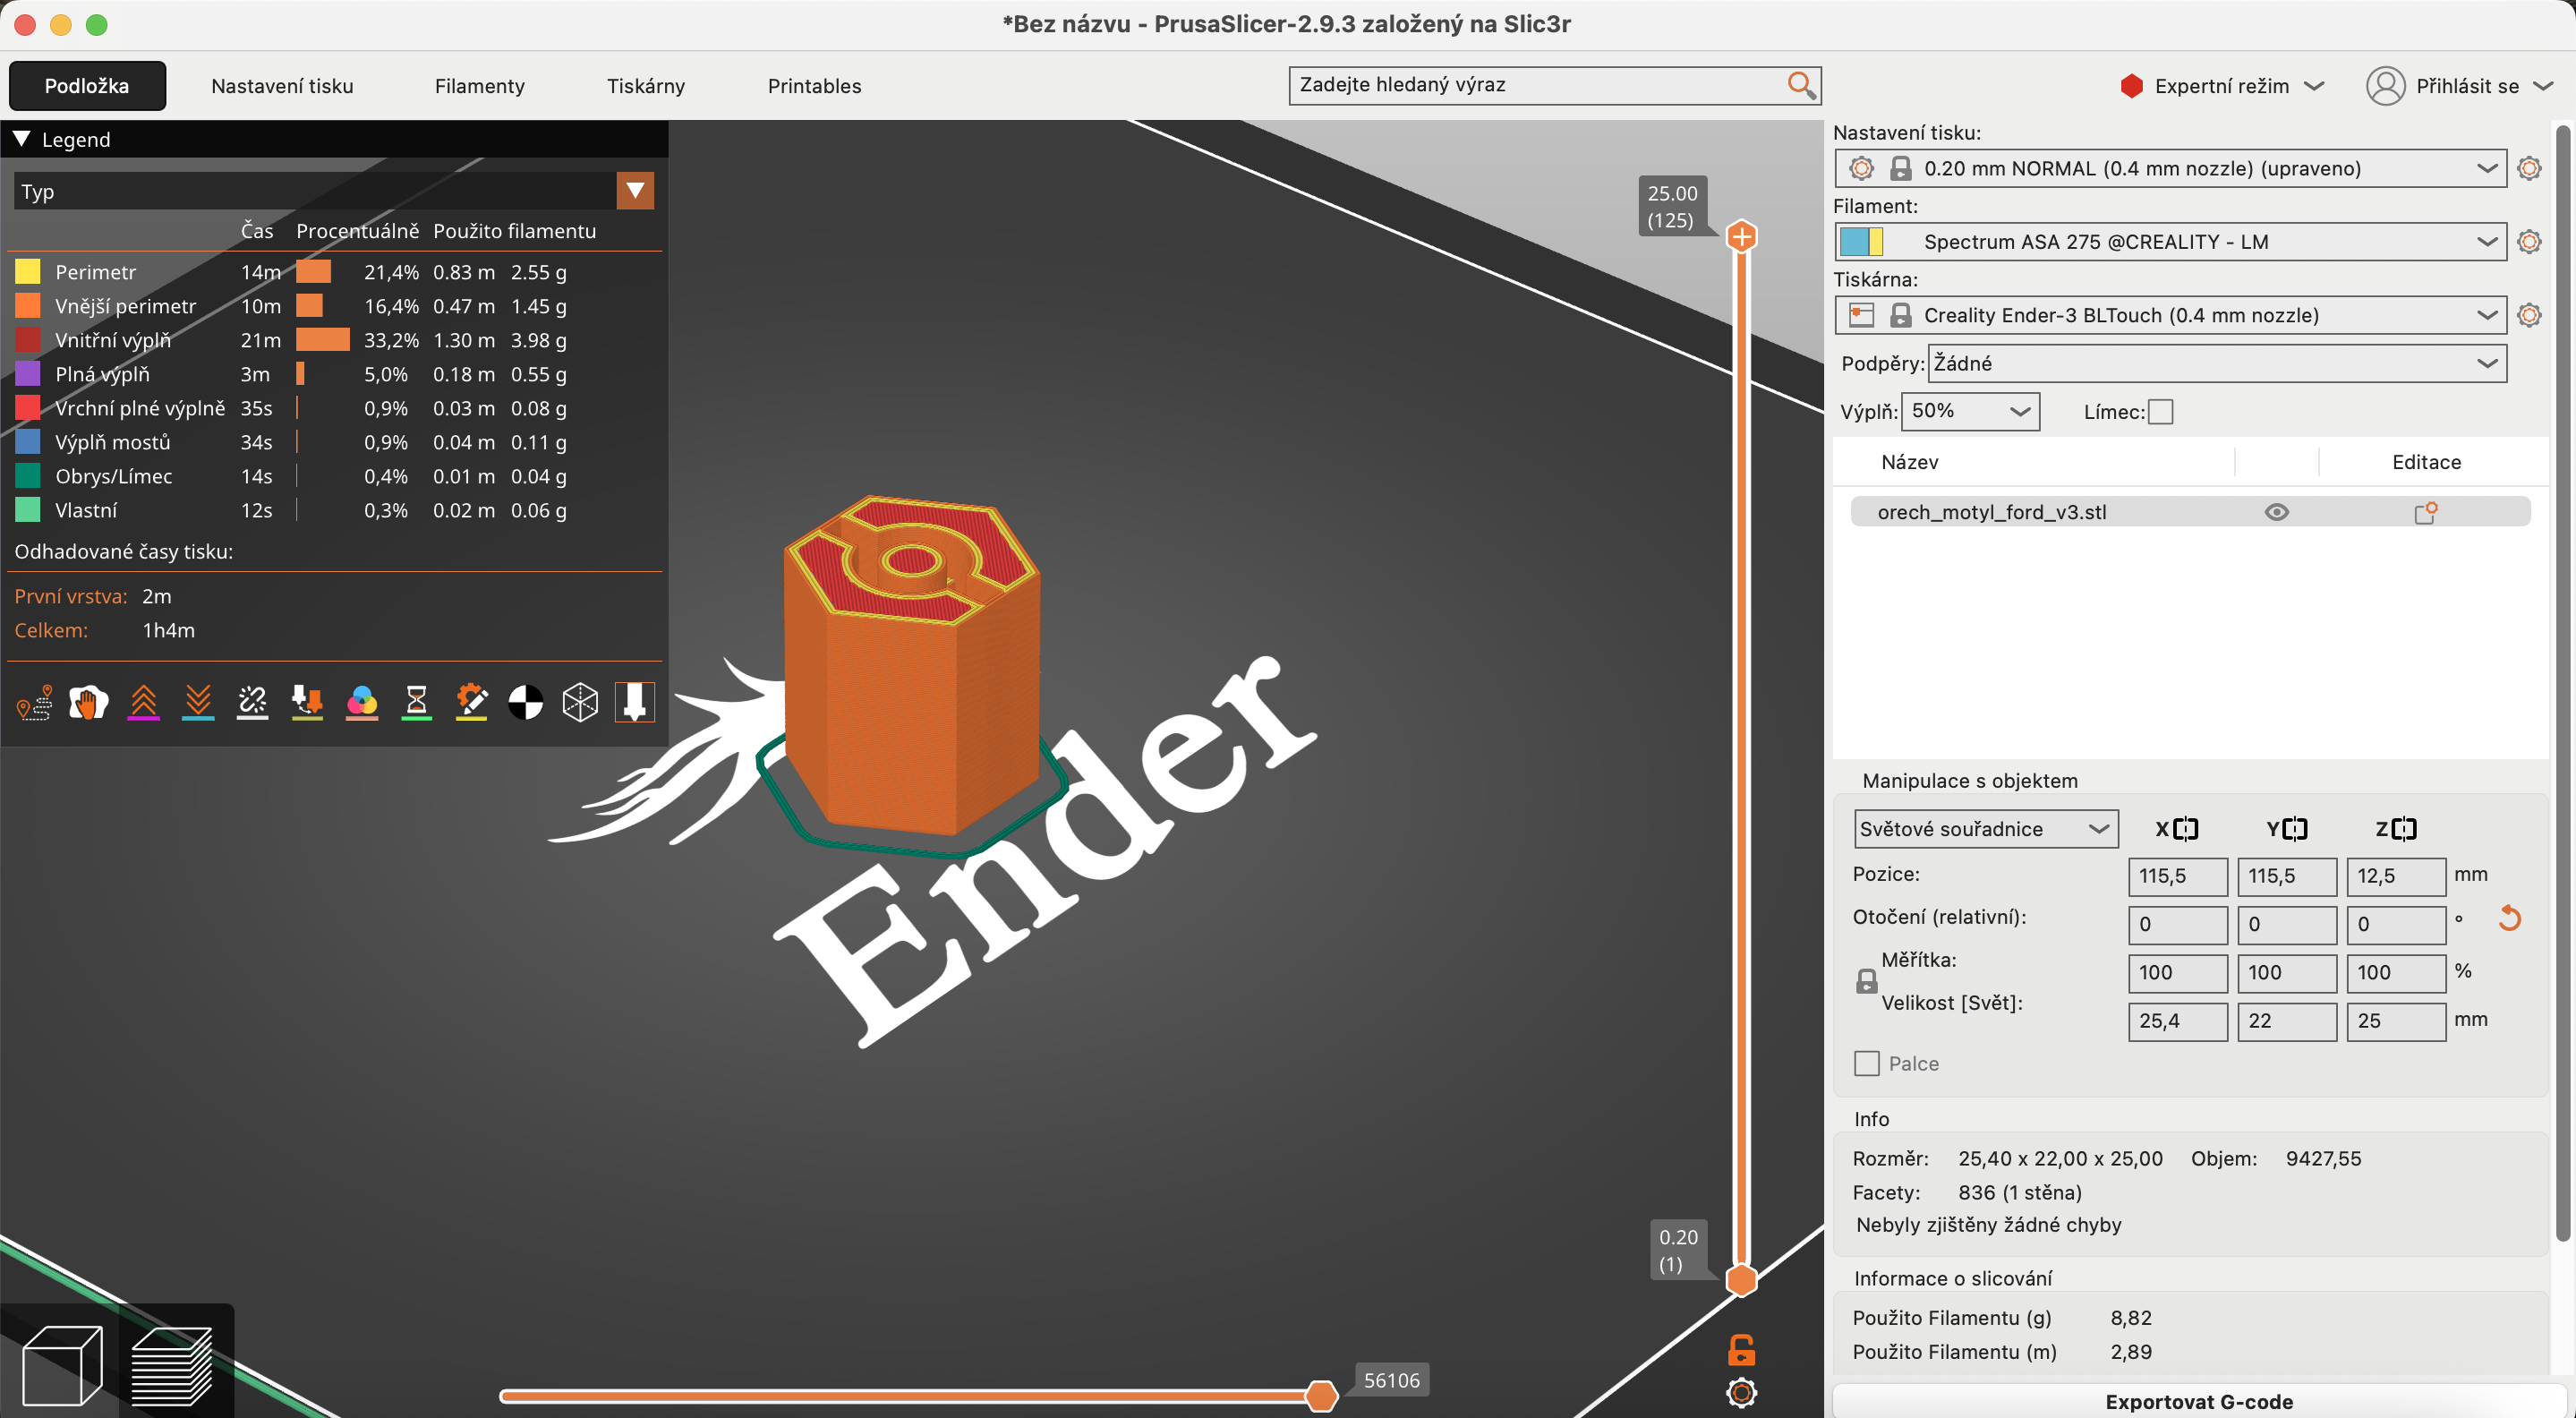2576x1418 pixels.
Task: Collapse the Legend panel triangle
Action: [x=21, y=139]
